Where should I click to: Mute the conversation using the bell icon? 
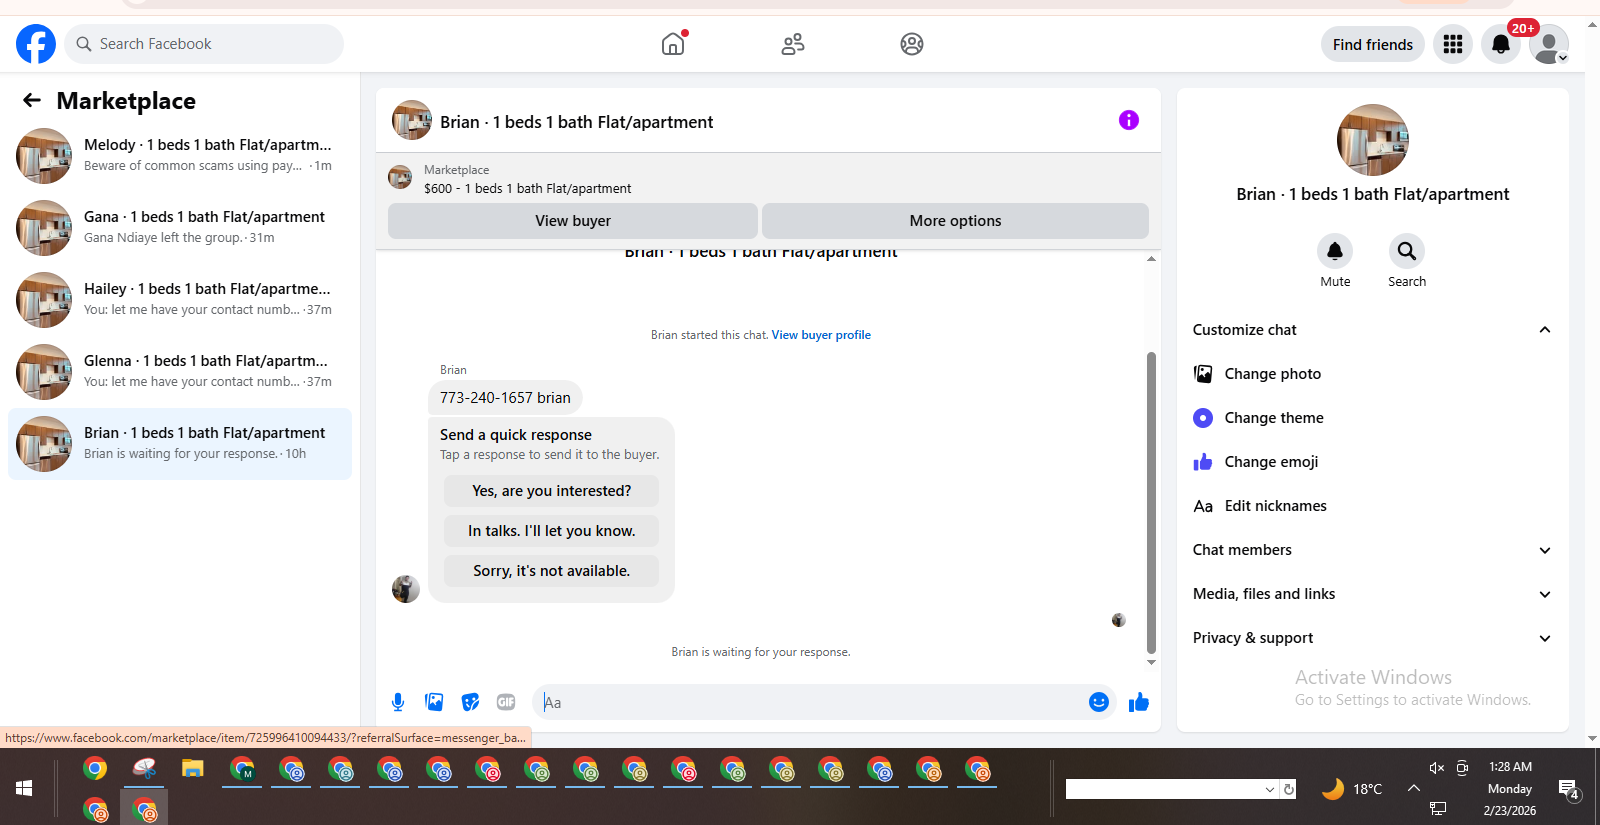coord(1335,251)
